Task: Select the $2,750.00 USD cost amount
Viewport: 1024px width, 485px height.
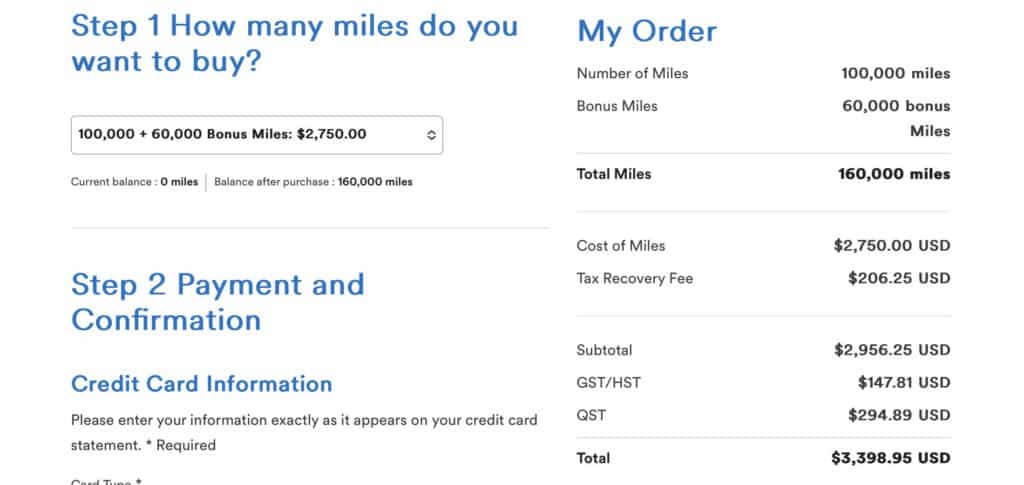Action: (891, 246)
